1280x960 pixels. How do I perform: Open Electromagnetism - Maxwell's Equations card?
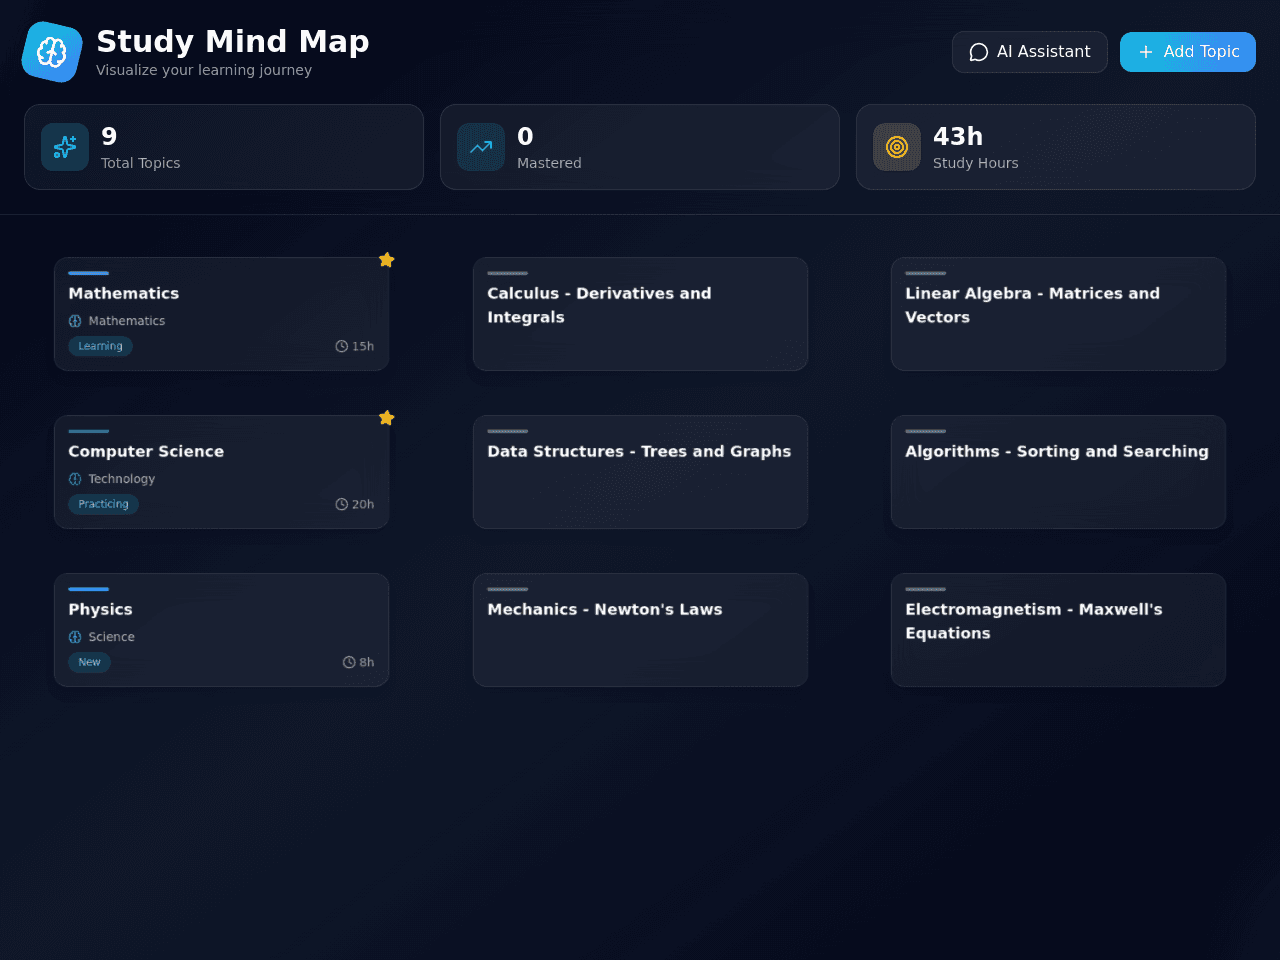[x=1058, y=630]
